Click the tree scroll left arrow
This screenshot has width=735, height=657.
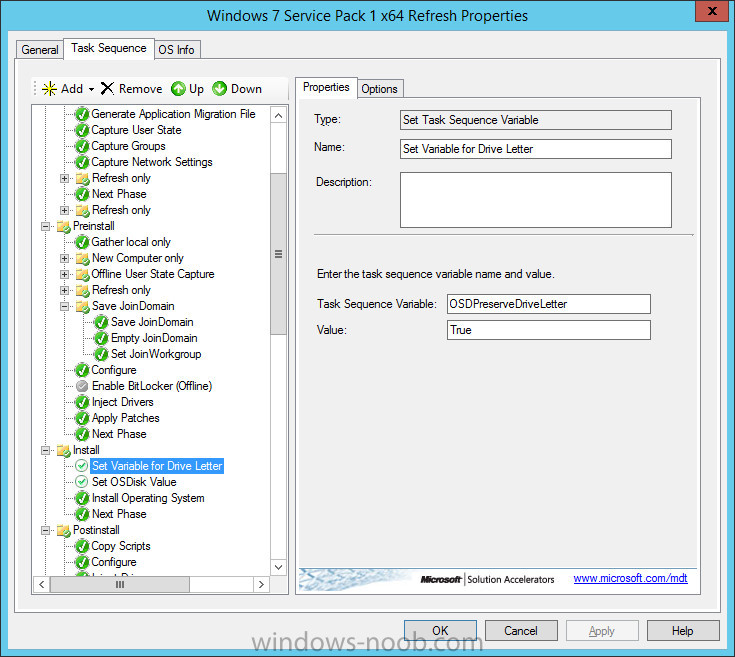(x=42, y=584)
